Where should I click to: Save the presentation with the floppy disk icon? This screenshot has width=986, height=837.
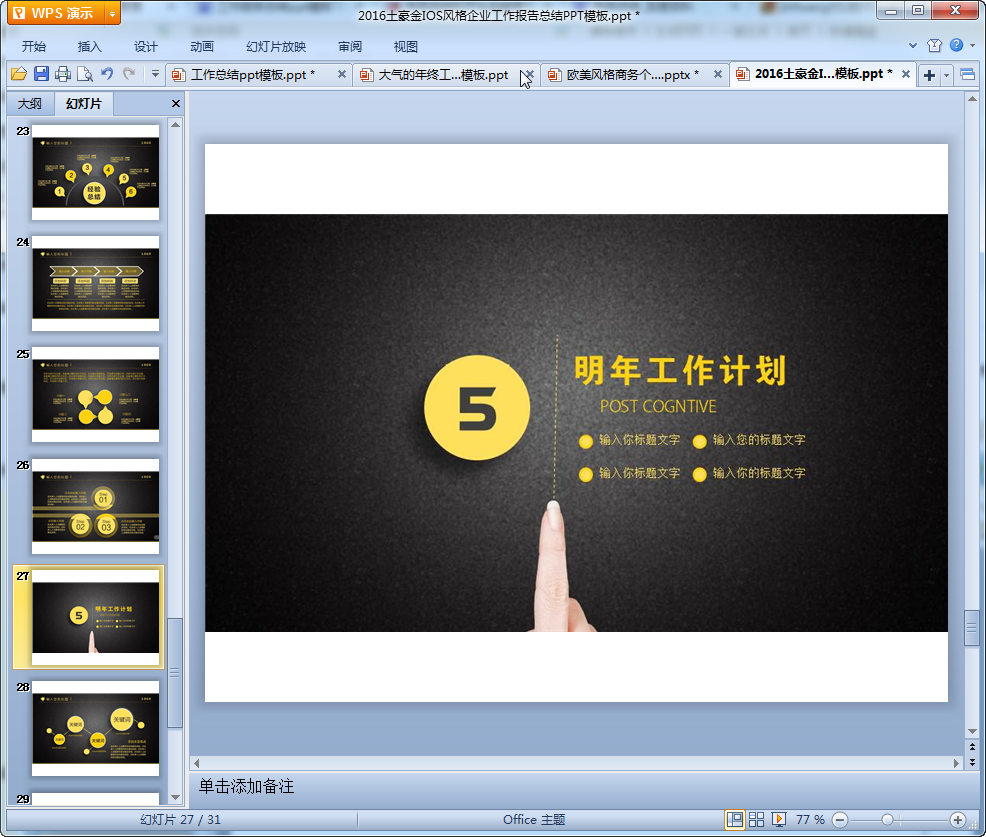pyautogui.click(x=41, y=74)
